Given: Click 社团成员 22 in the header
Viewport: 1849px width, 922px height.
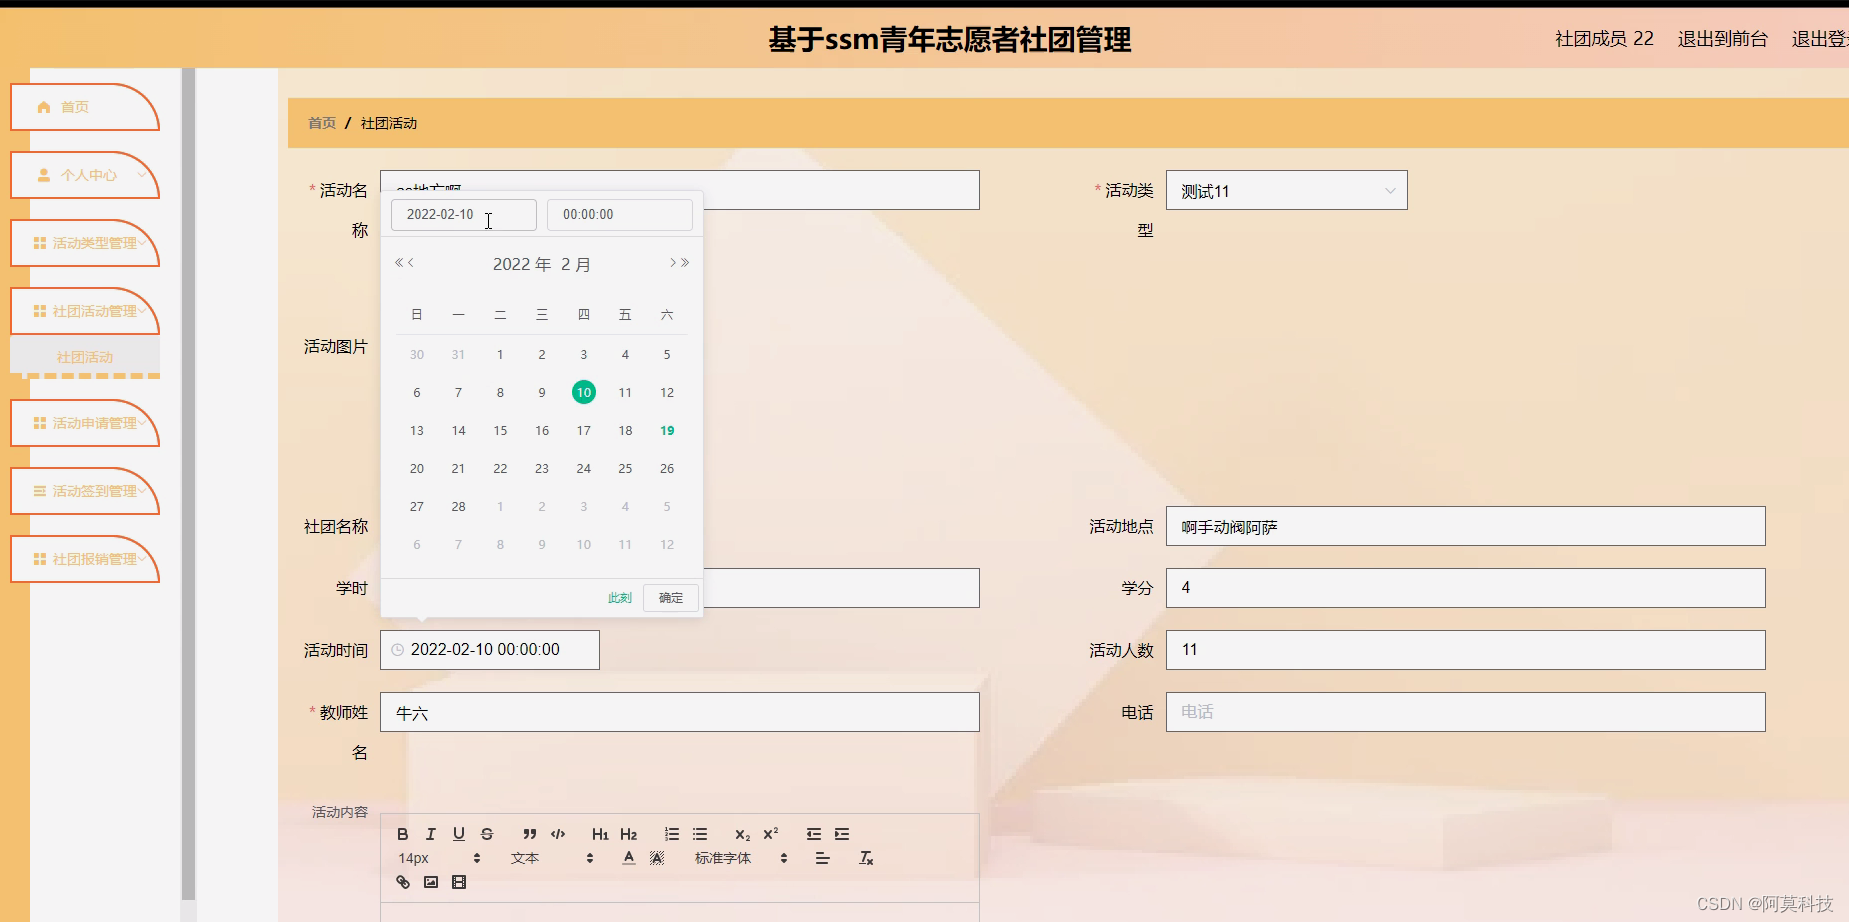Looking at the screenshot, I should click(1604, 39).
